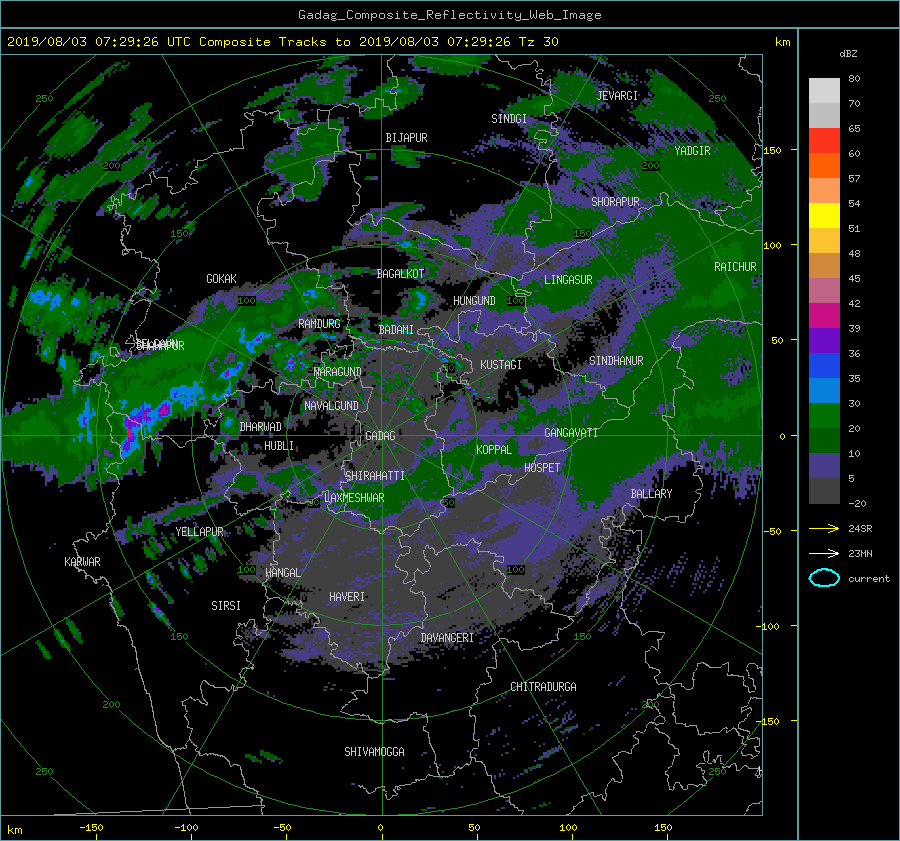Select the light gray 80 dBZ swatch
Viewport: 900px width, 841px height.
[824, 91]
